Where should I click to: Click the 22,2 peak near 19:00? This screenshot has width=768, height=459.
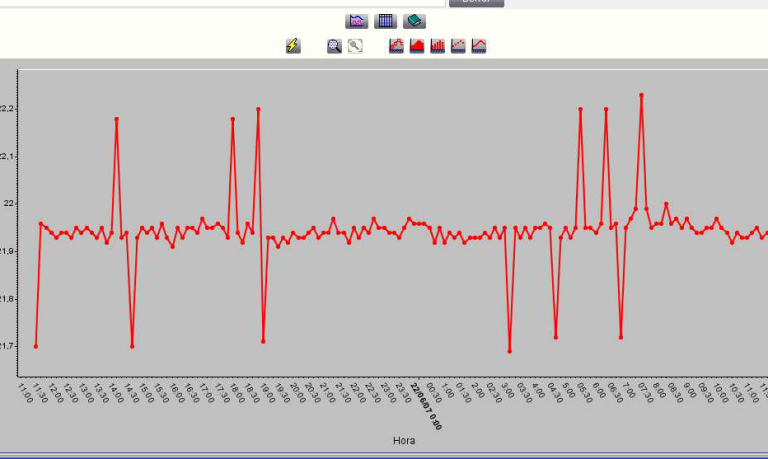(258, 109)
